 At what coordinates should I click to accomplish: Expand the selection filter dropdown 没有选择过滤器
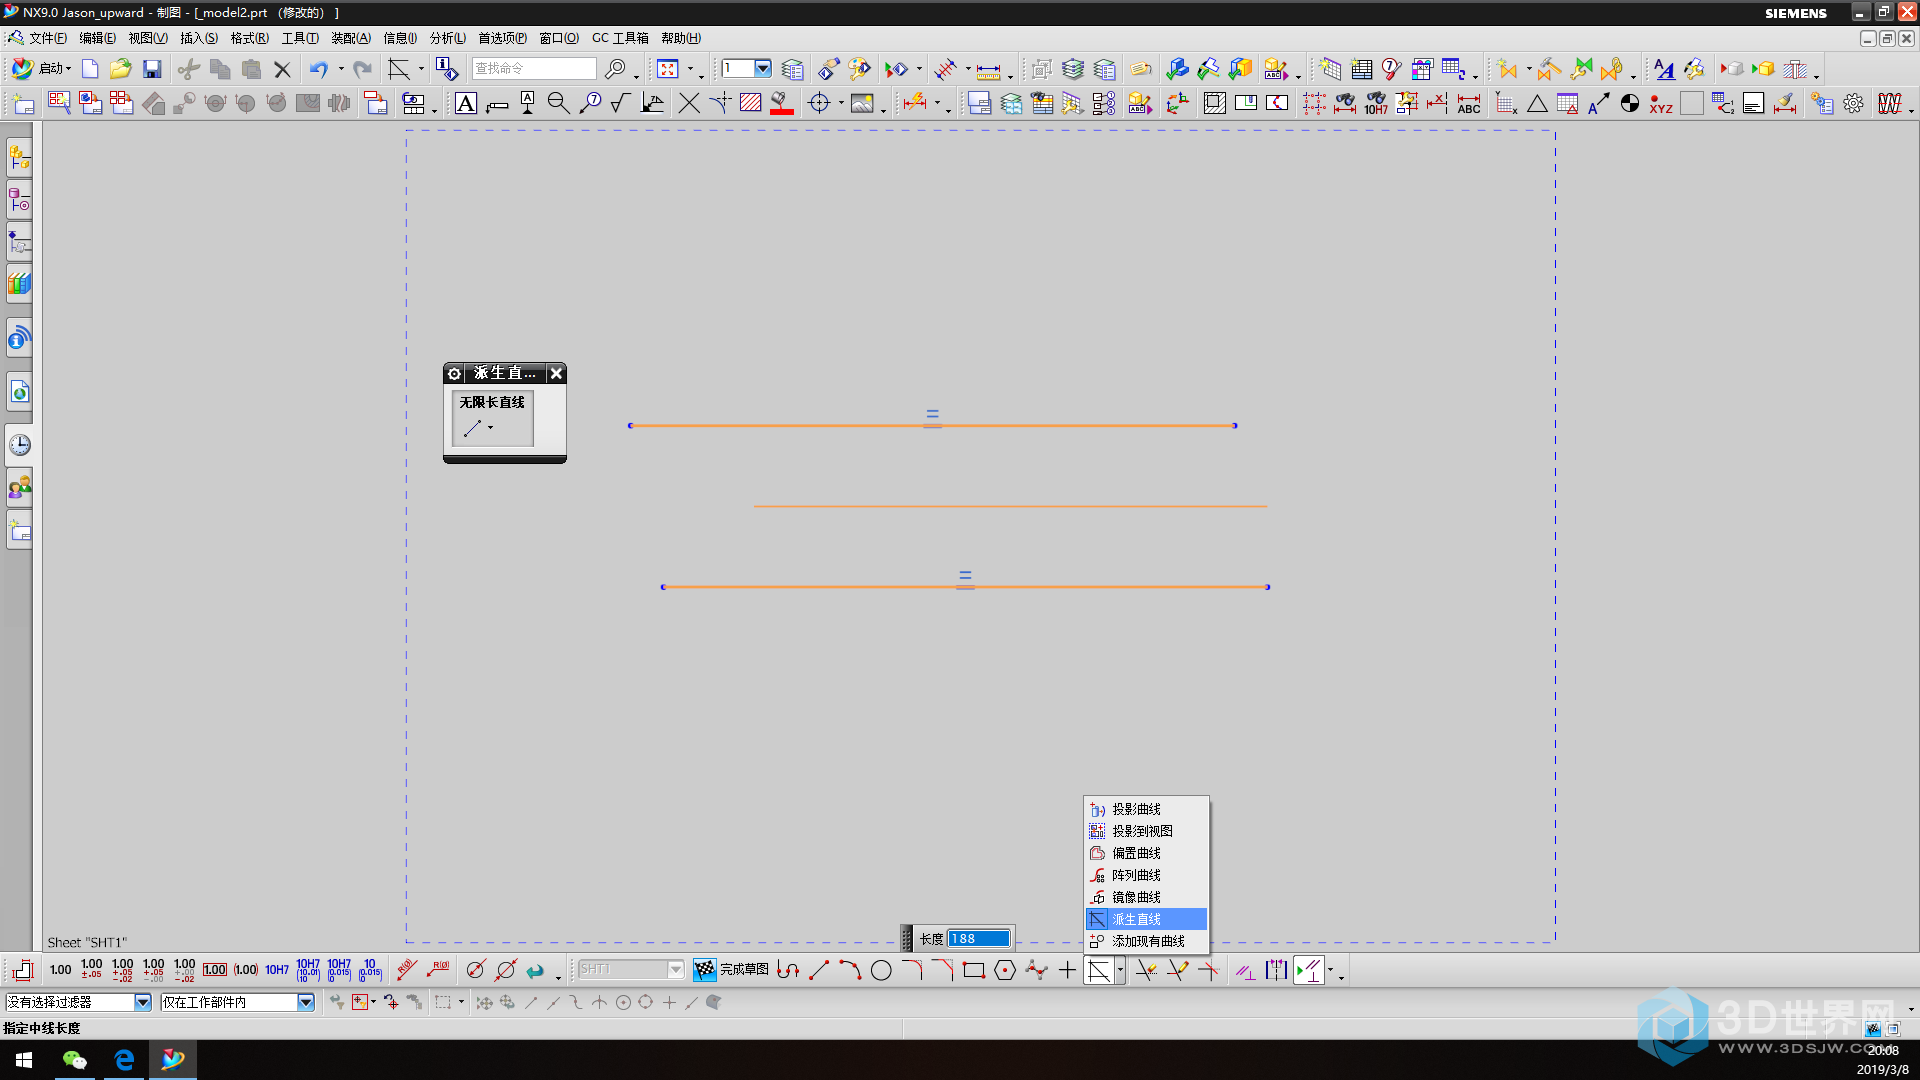(x=143, y=1002)
